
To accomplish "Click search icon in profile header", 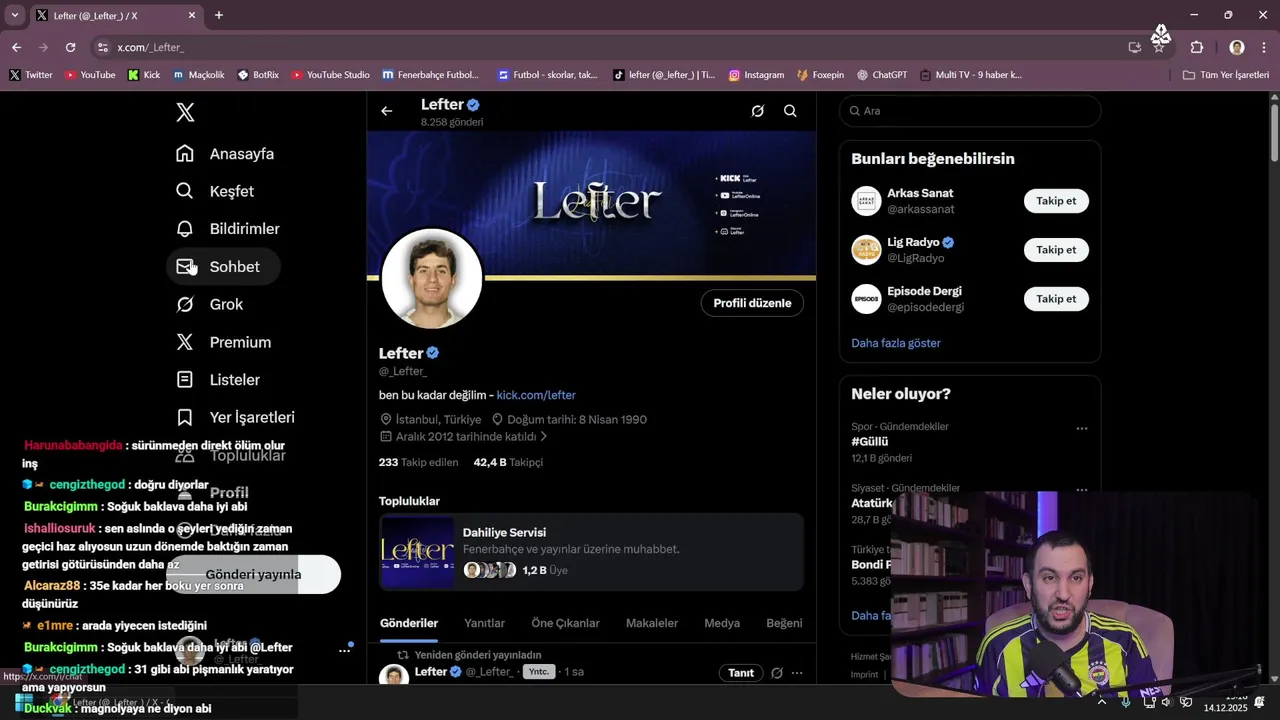I will (x=790, y=111).
